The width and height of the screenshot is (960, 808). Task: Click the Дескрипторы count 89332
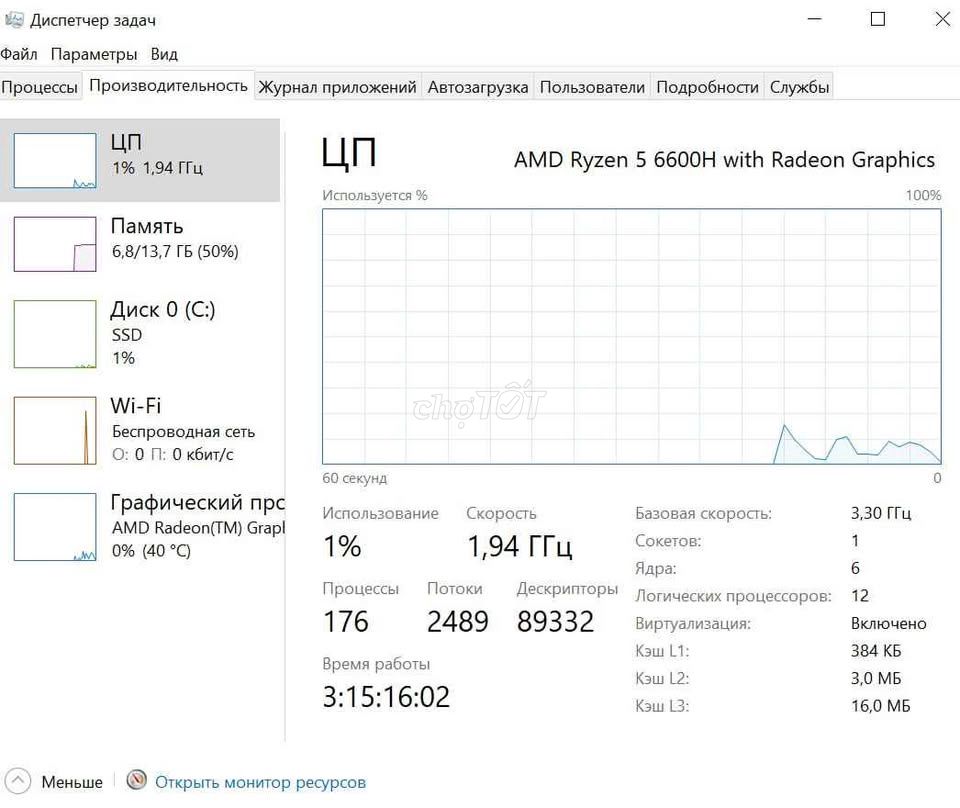(555, 621)
